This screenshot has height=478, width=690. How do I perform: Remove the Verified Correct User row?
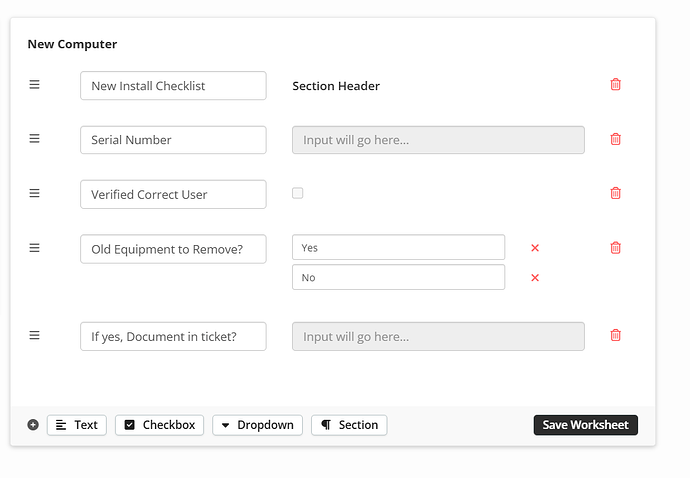pos(615,193)
